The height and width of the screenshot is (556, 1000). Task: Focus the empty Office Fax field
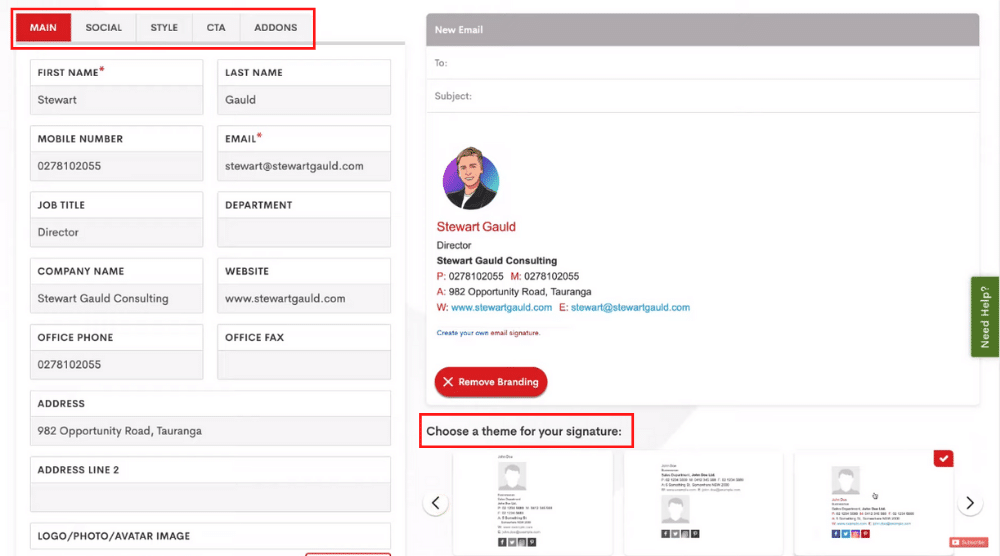[304, 365]
